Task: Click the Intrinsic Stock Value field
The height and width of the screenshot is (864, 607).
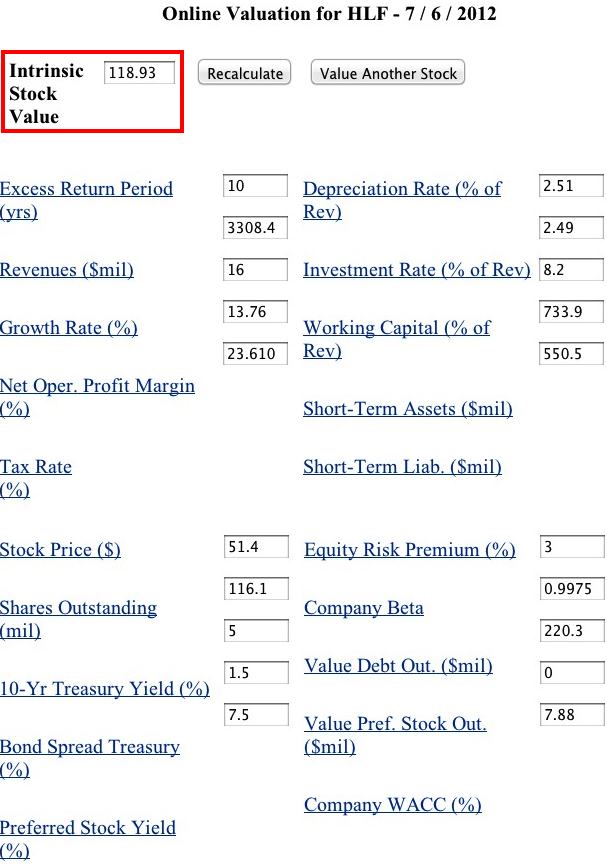Action: coord(139,73)
